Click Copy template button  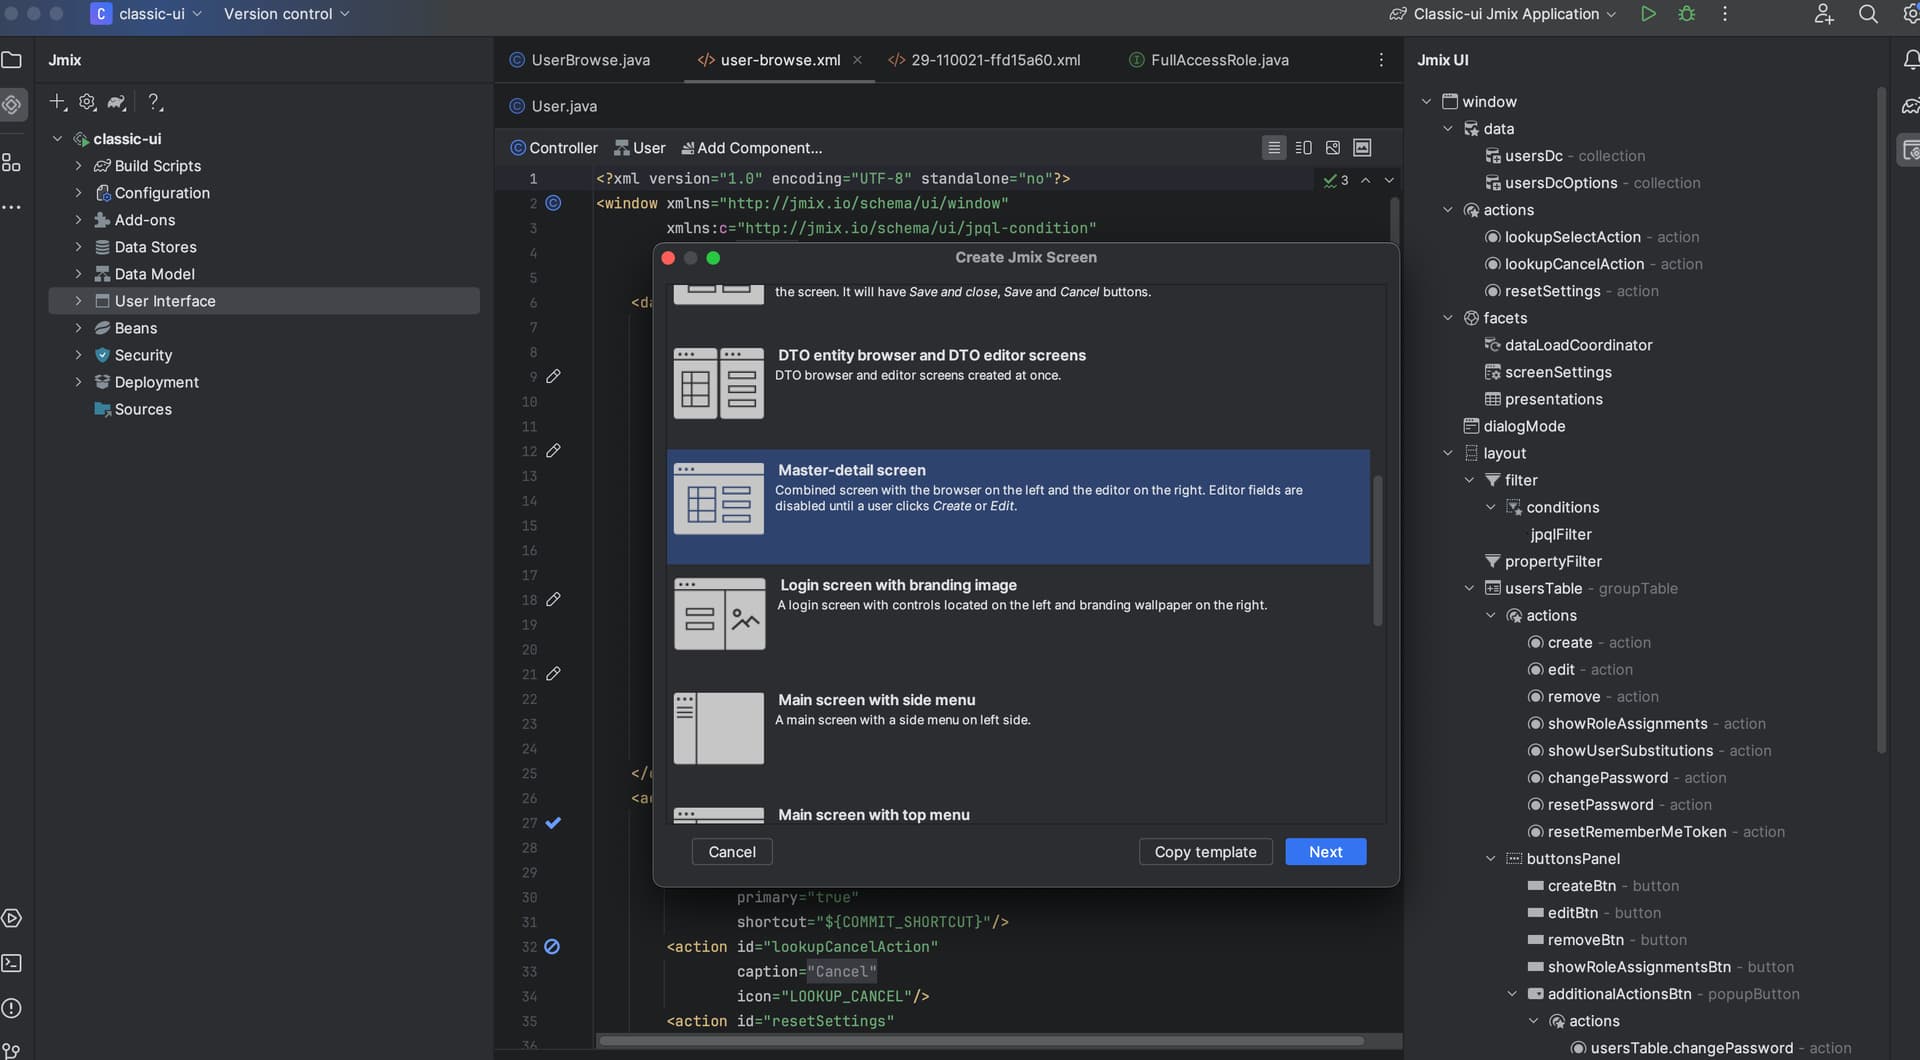point(1205,852)
